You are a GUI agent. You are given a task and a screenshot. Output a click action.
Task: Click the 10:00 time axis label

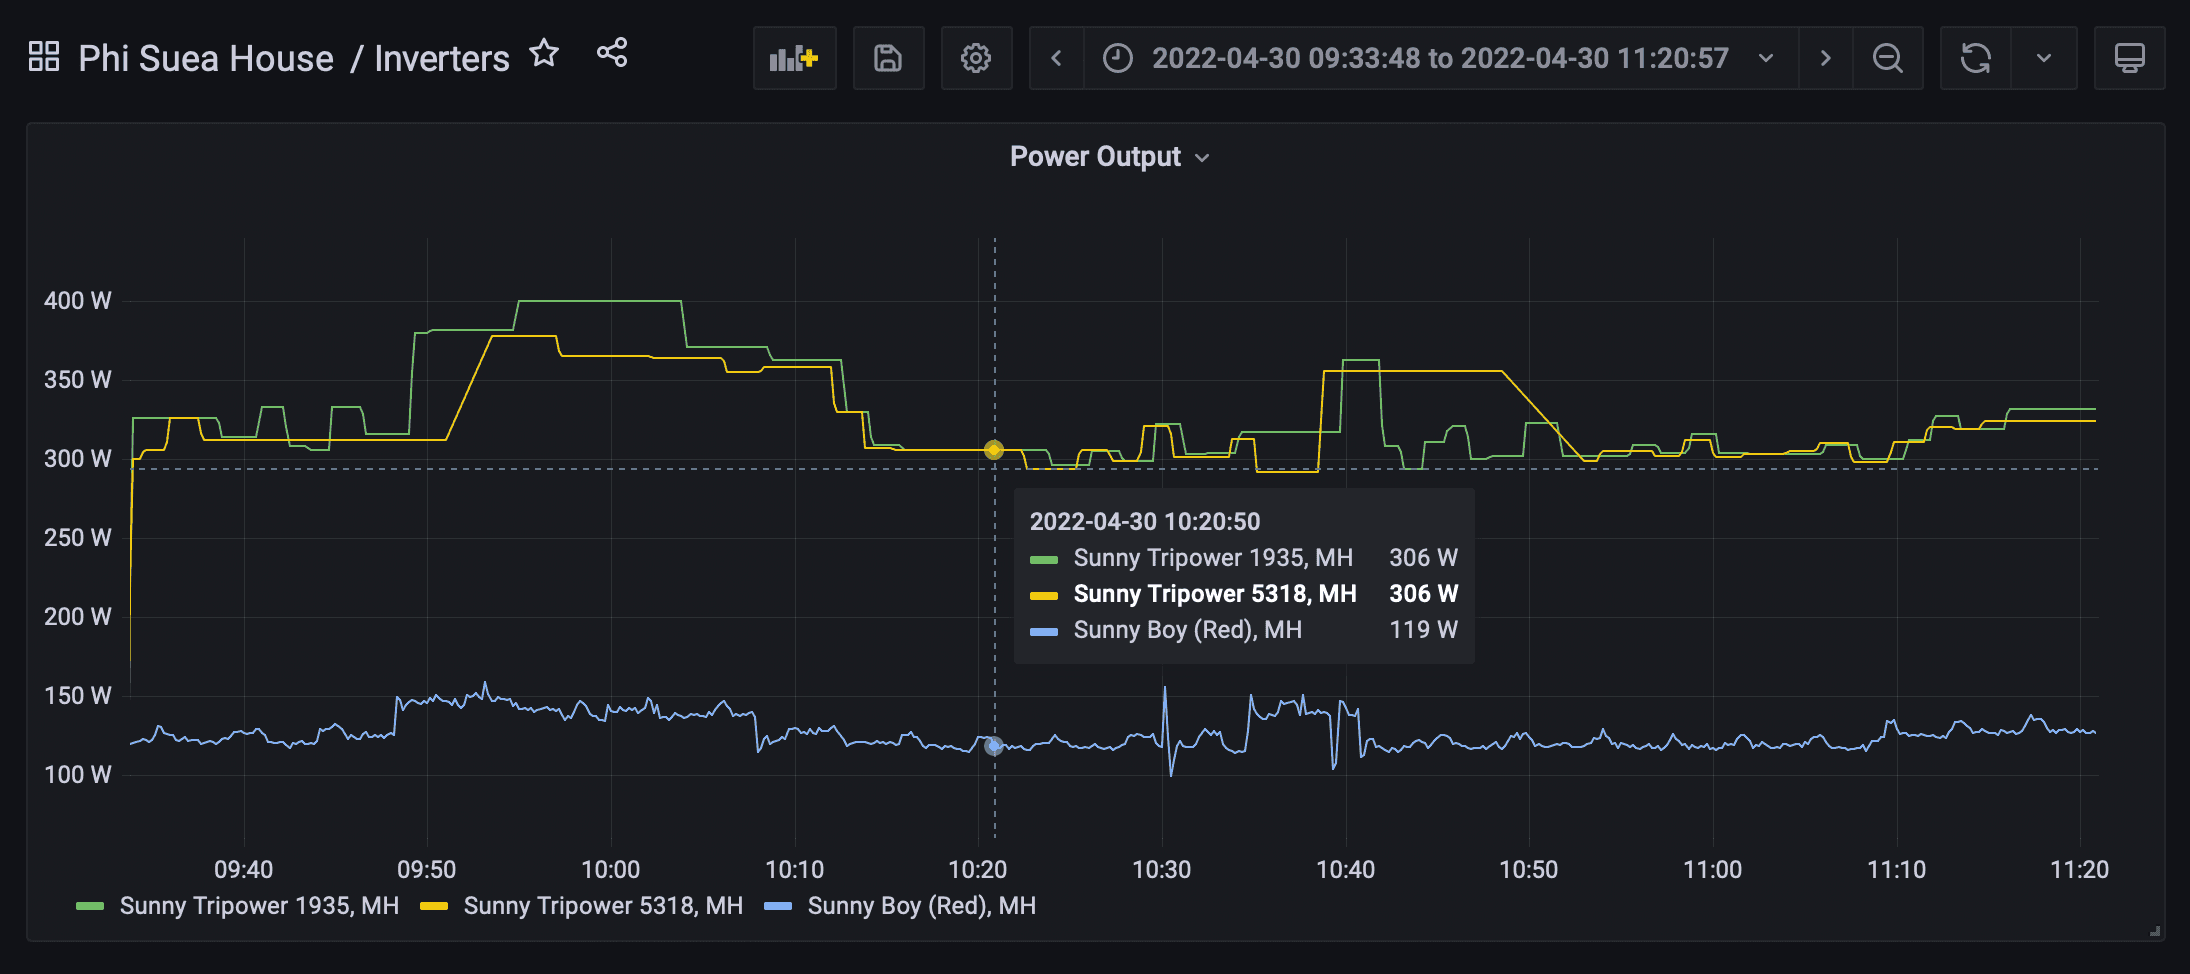tap(611, 870)
